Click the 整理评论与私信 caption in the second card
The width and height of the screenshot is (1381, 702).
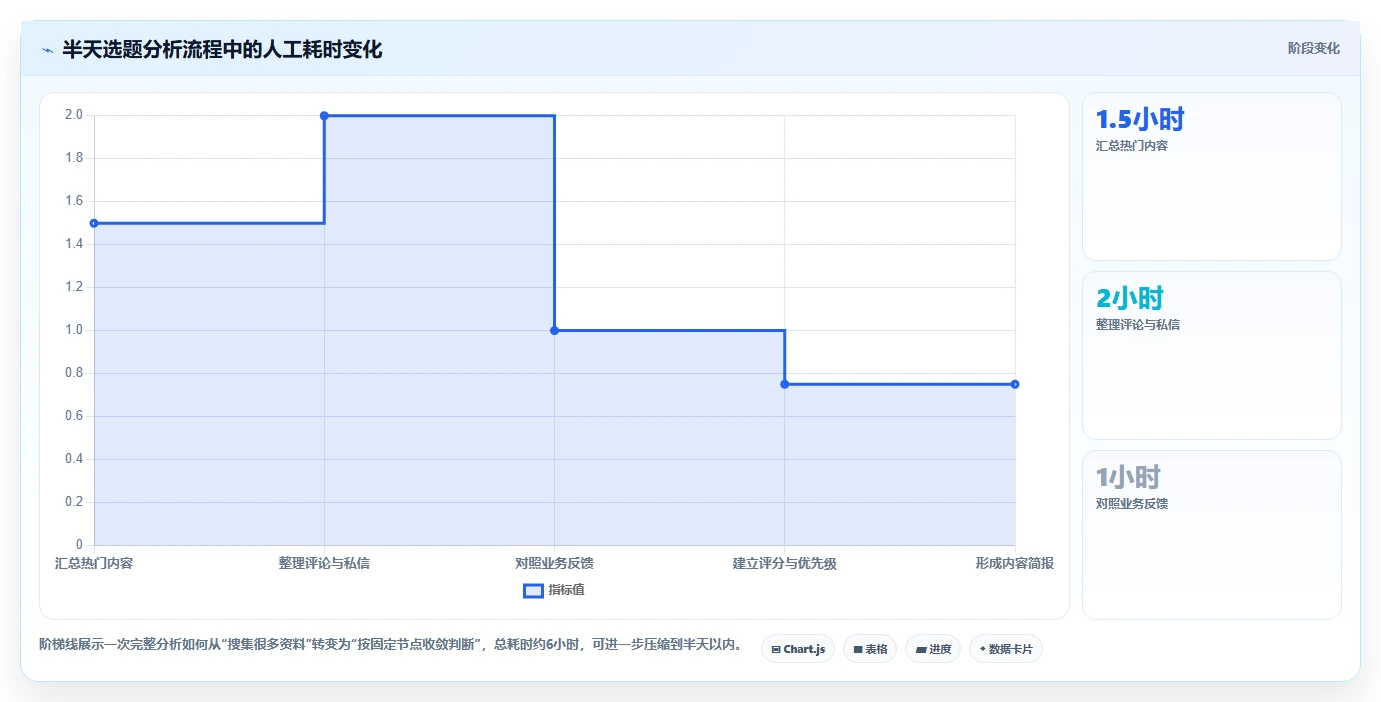point(1138,325)
